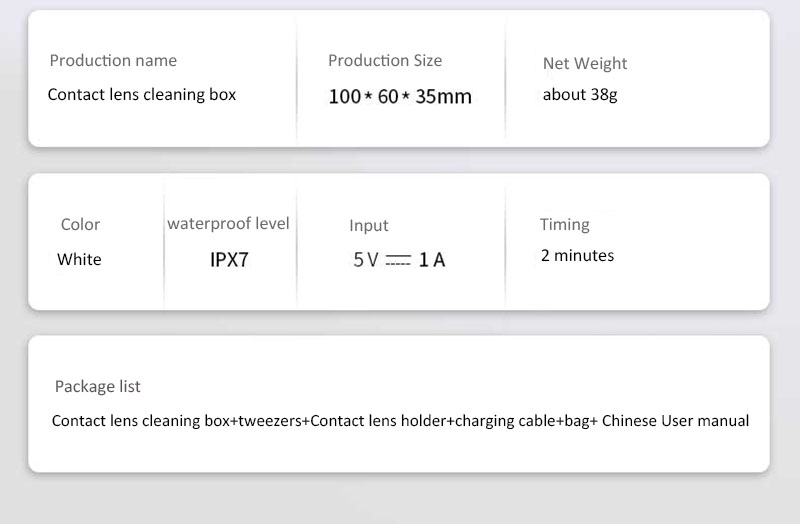Click "Chinese User manual" in package list
Screen dimensions: 800x524
tap(675, 421)
